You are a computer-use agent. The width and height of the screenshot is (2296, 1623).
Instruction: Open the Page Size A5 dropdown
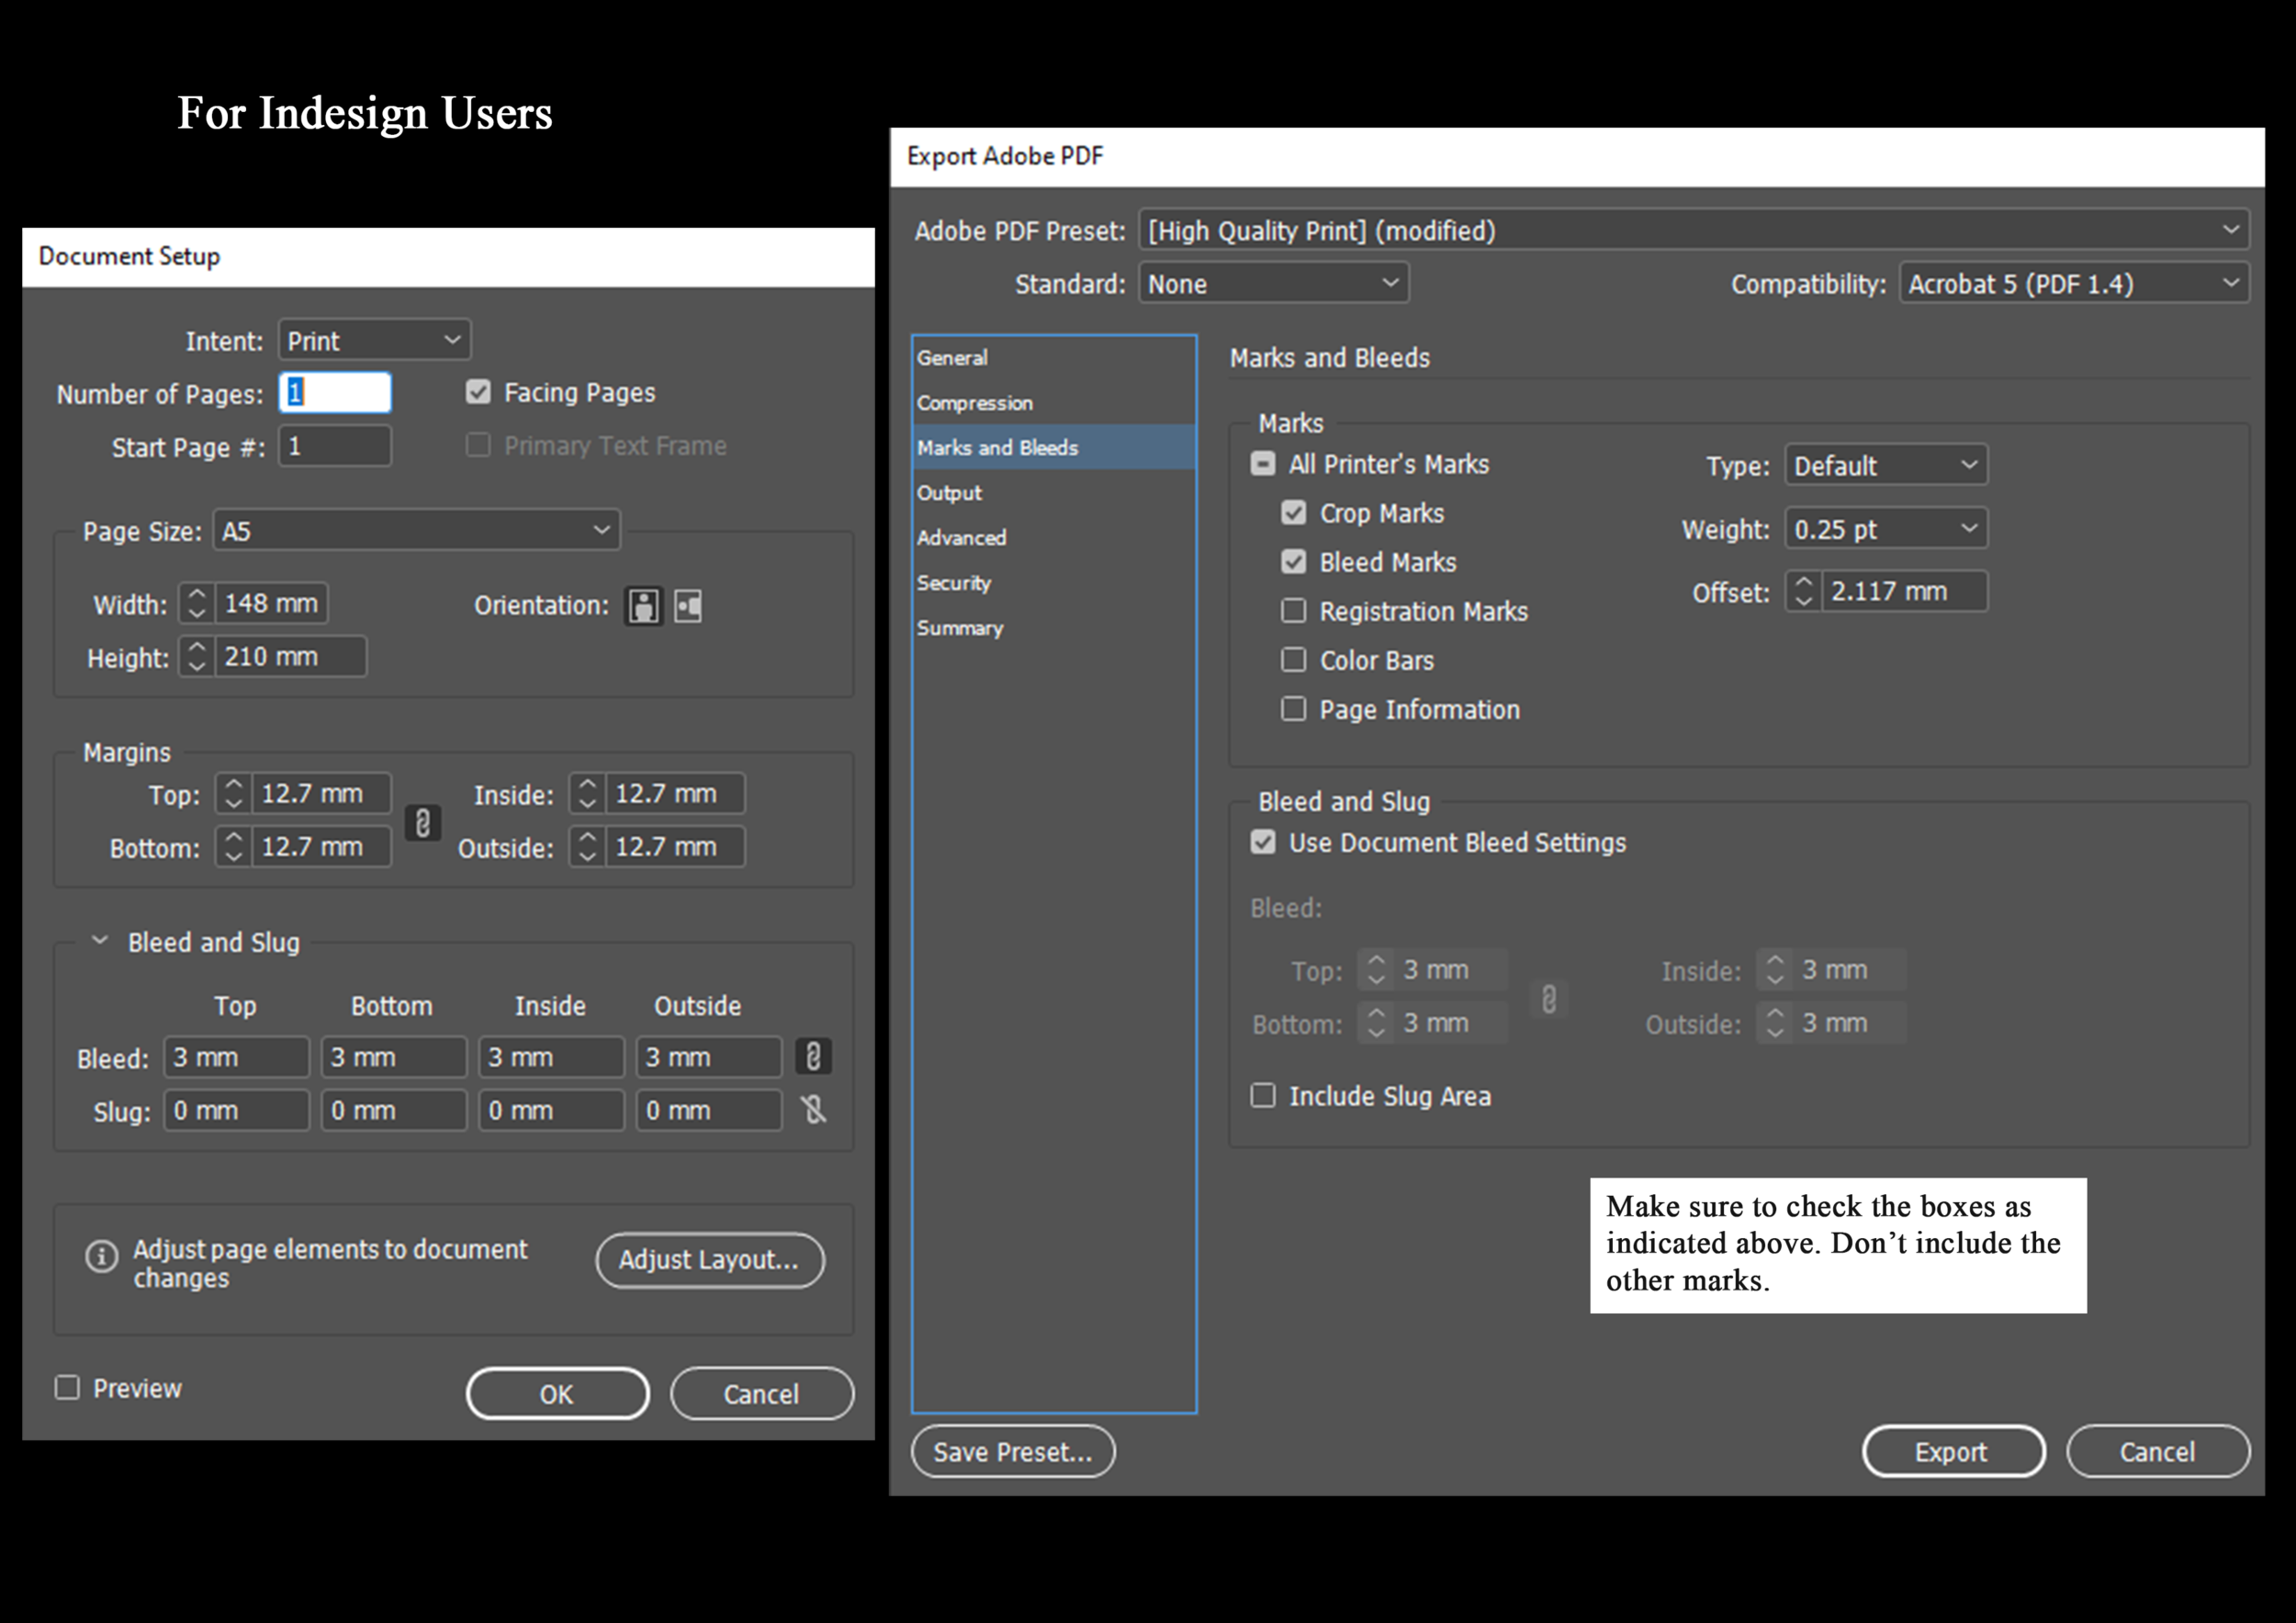point(417,530)
